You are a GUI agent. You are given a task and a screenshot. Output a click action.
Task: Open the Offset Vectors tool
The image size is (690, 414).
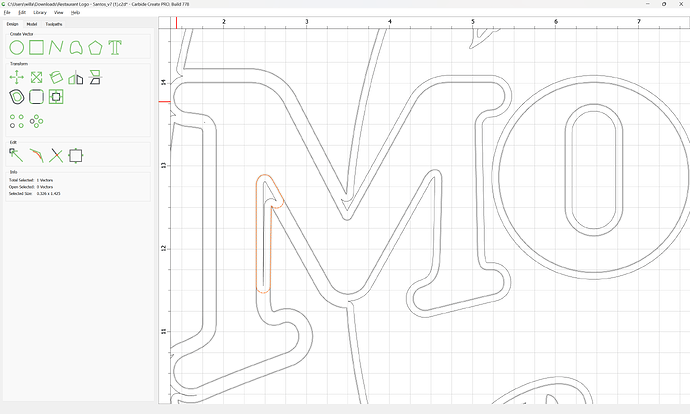[17, 97]
